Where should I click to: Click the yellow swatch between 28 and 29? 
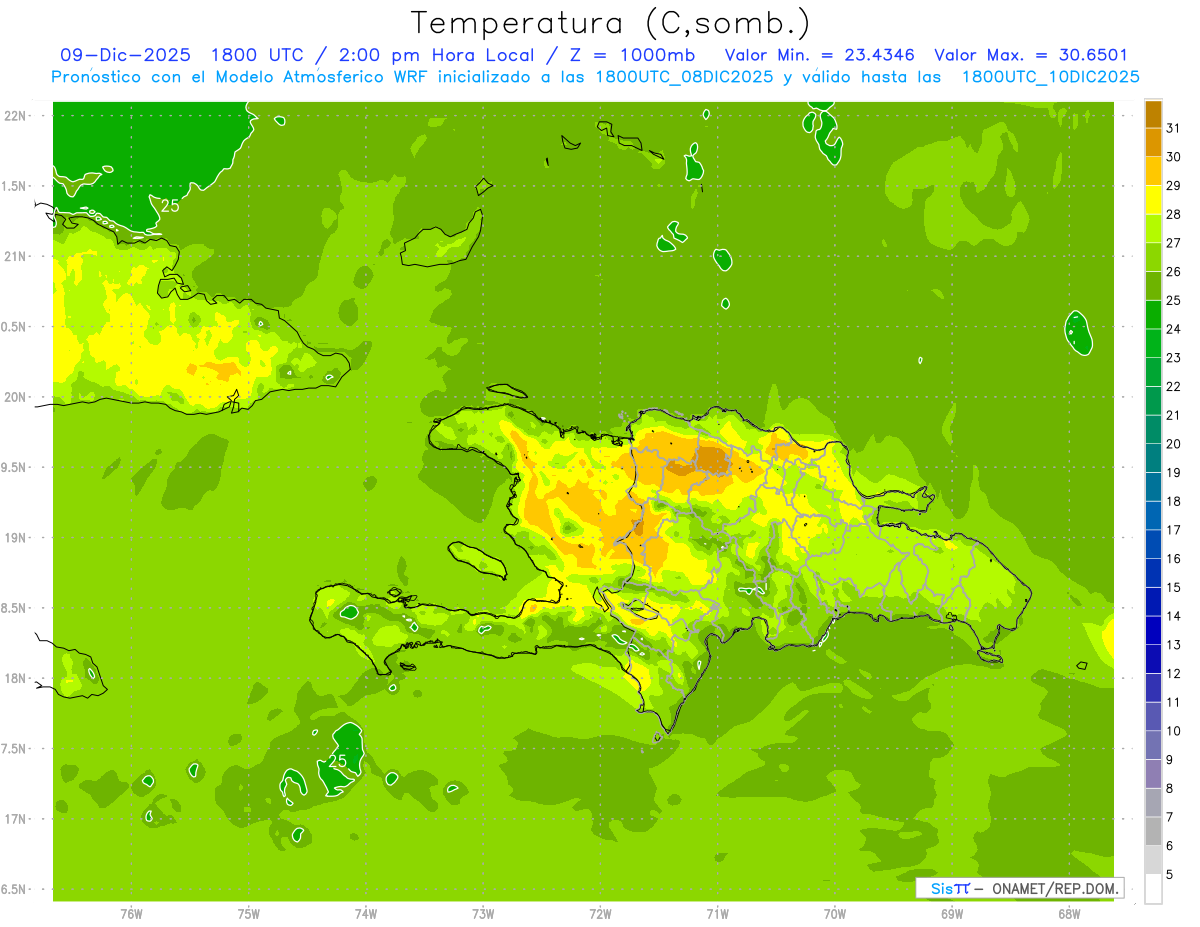1153,199
